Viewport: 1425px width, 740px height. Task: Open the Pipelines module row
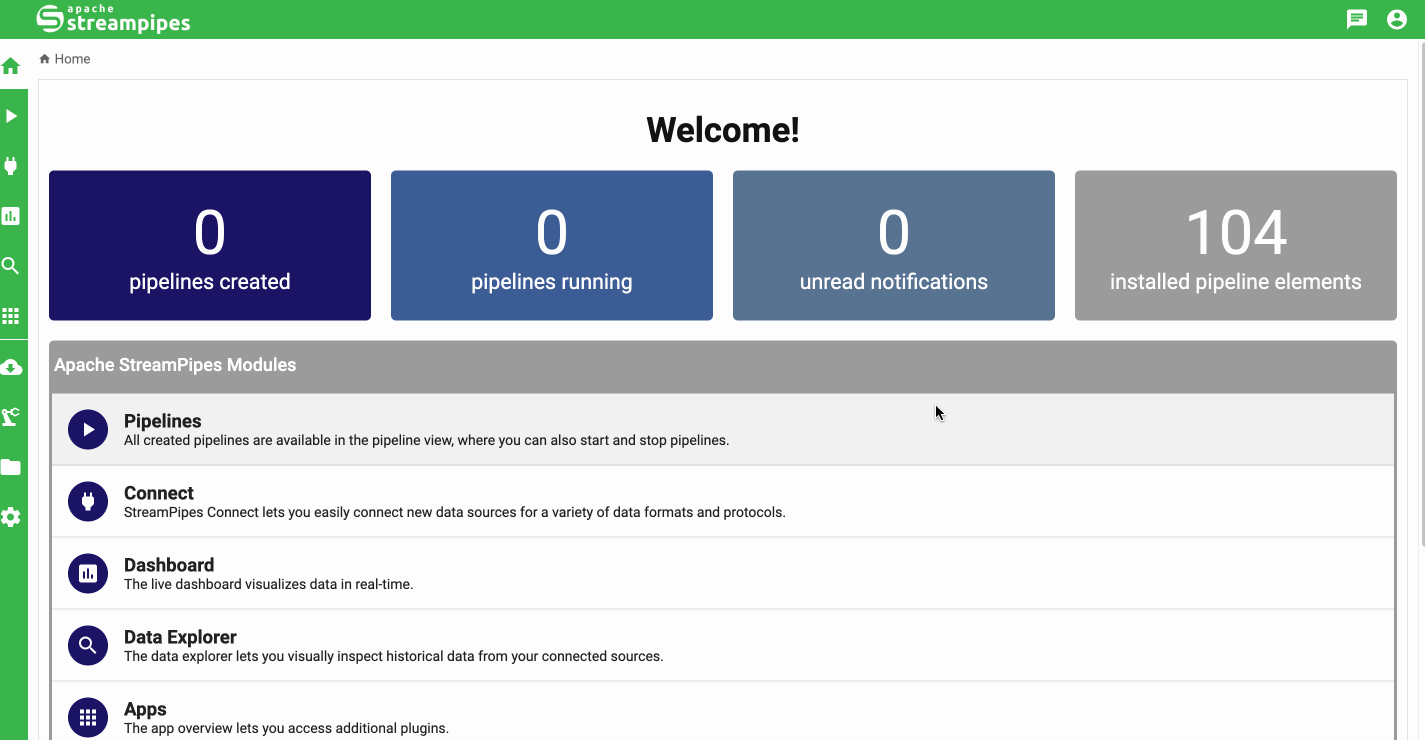(x=722, y=429)
